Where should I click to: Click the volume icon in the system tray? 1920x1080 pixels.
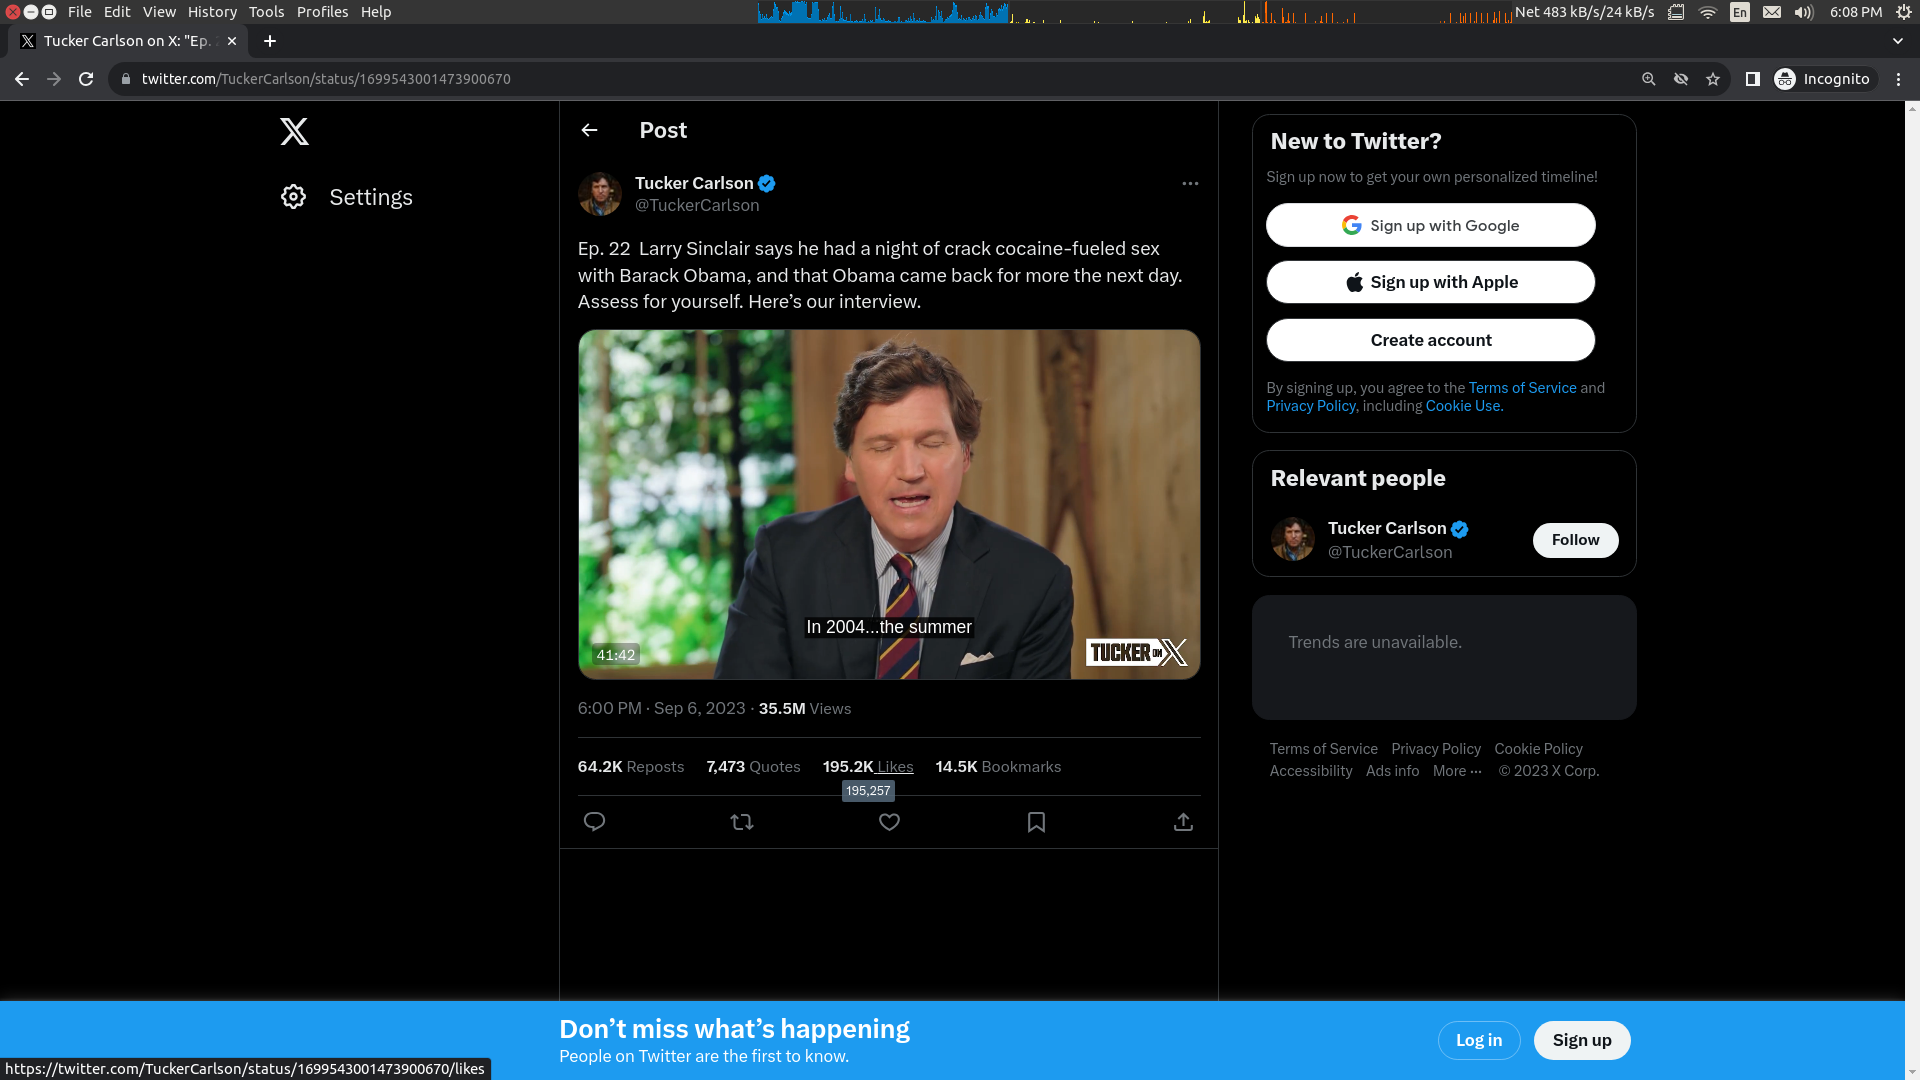pos(1804,12)
